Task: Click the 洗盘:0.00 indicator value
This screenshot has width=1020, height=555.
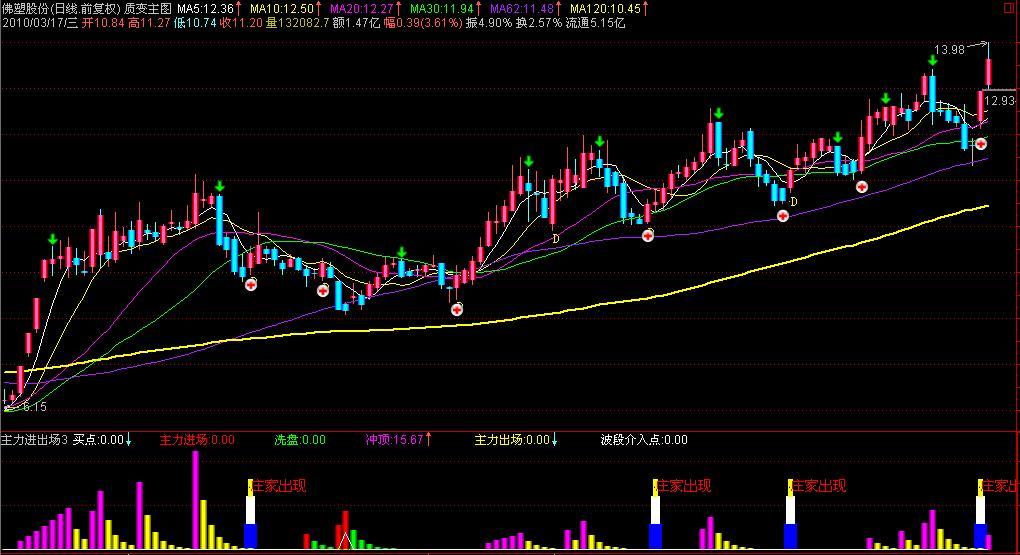Action: (x=300, y=440)
